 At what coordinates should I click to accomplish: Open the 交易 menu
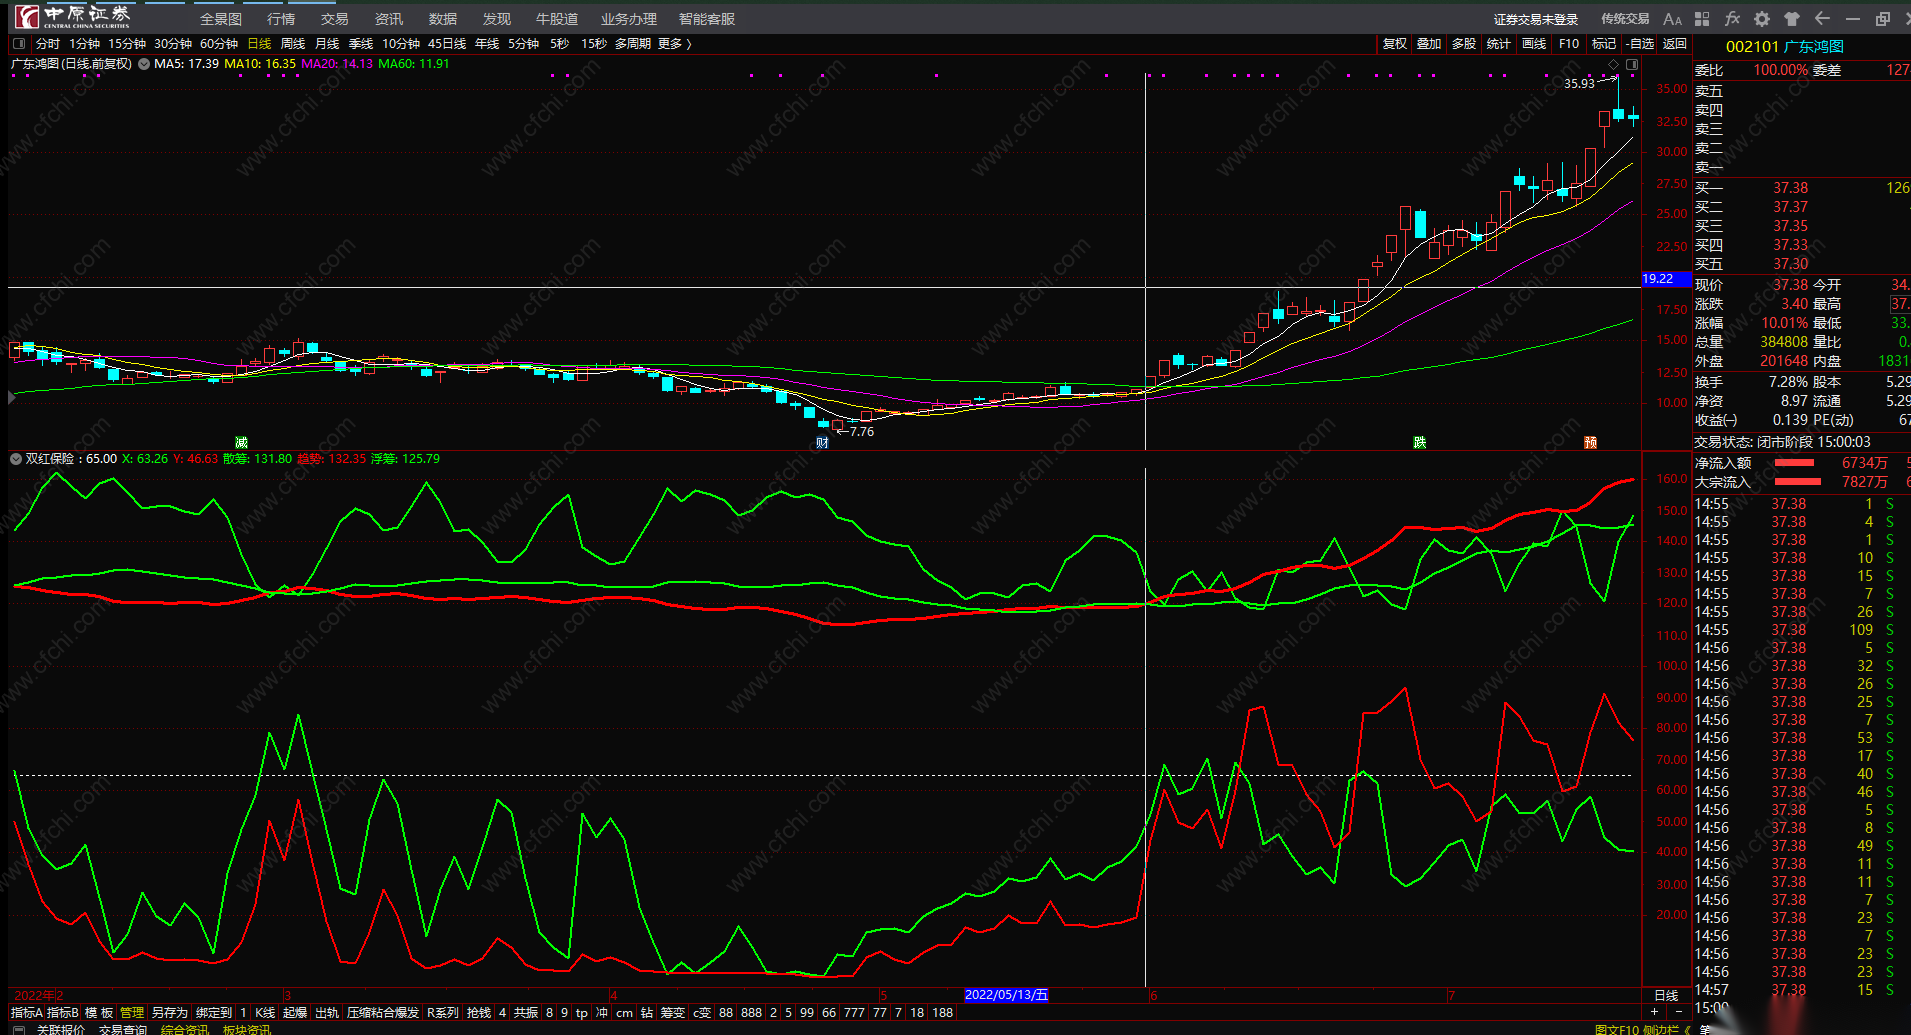(335, 19)
